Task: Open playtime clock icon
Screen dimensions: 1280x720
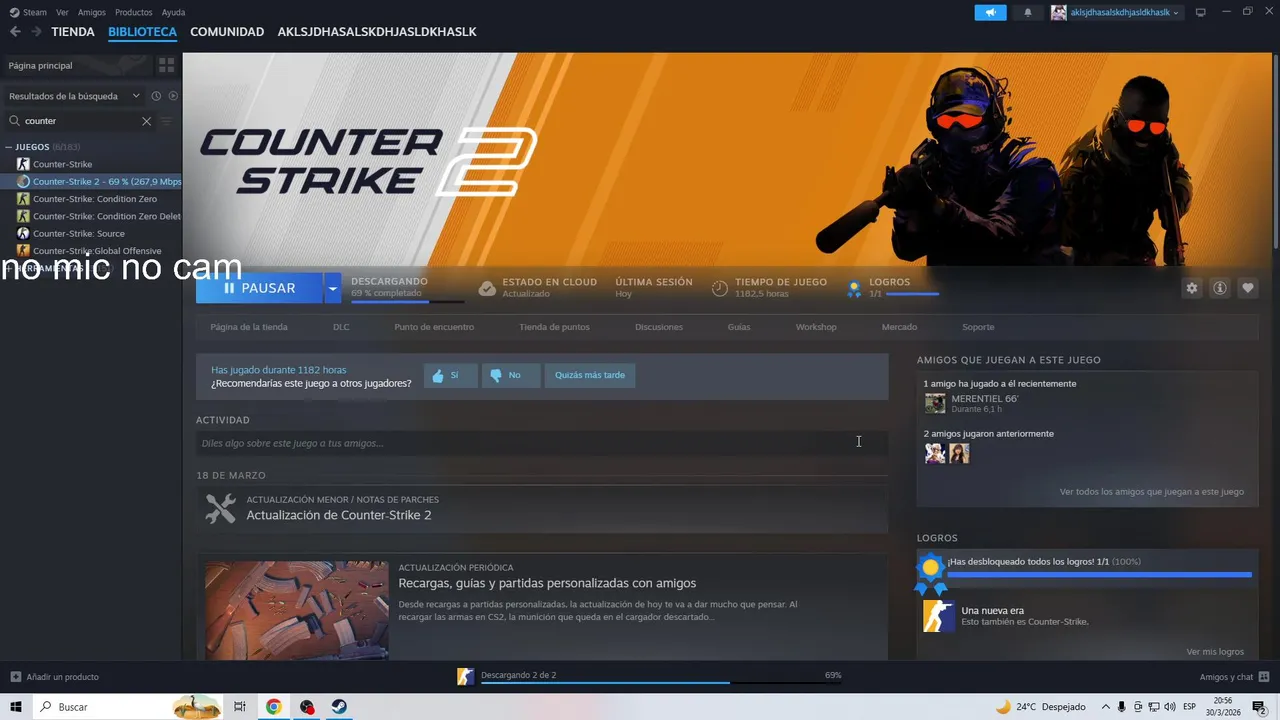Action: tap(720, 288)
